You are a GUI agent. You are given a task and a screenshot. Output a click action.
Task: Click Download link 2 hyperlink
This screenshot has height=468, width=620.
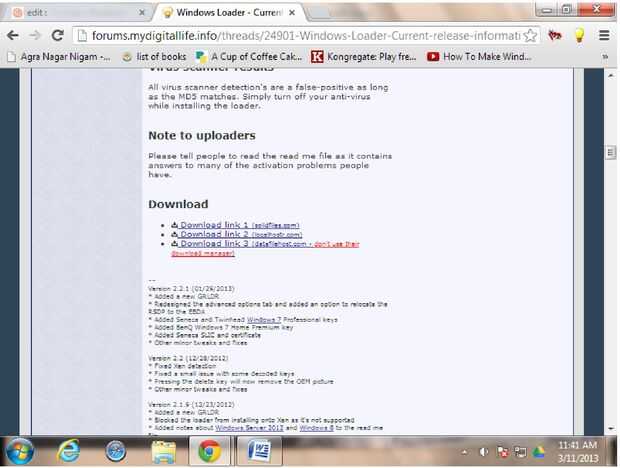(x=237, y=234)
